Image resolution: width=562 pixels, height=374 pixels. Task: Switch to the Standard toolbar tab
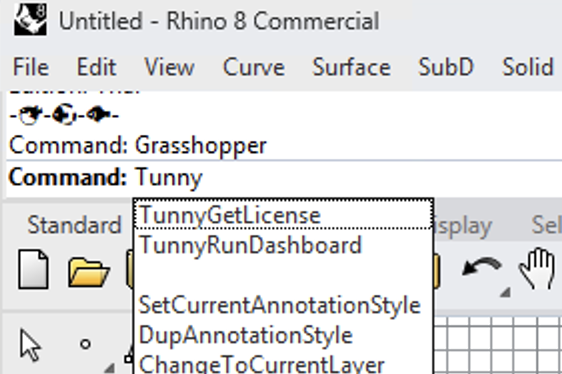point(75,226)
